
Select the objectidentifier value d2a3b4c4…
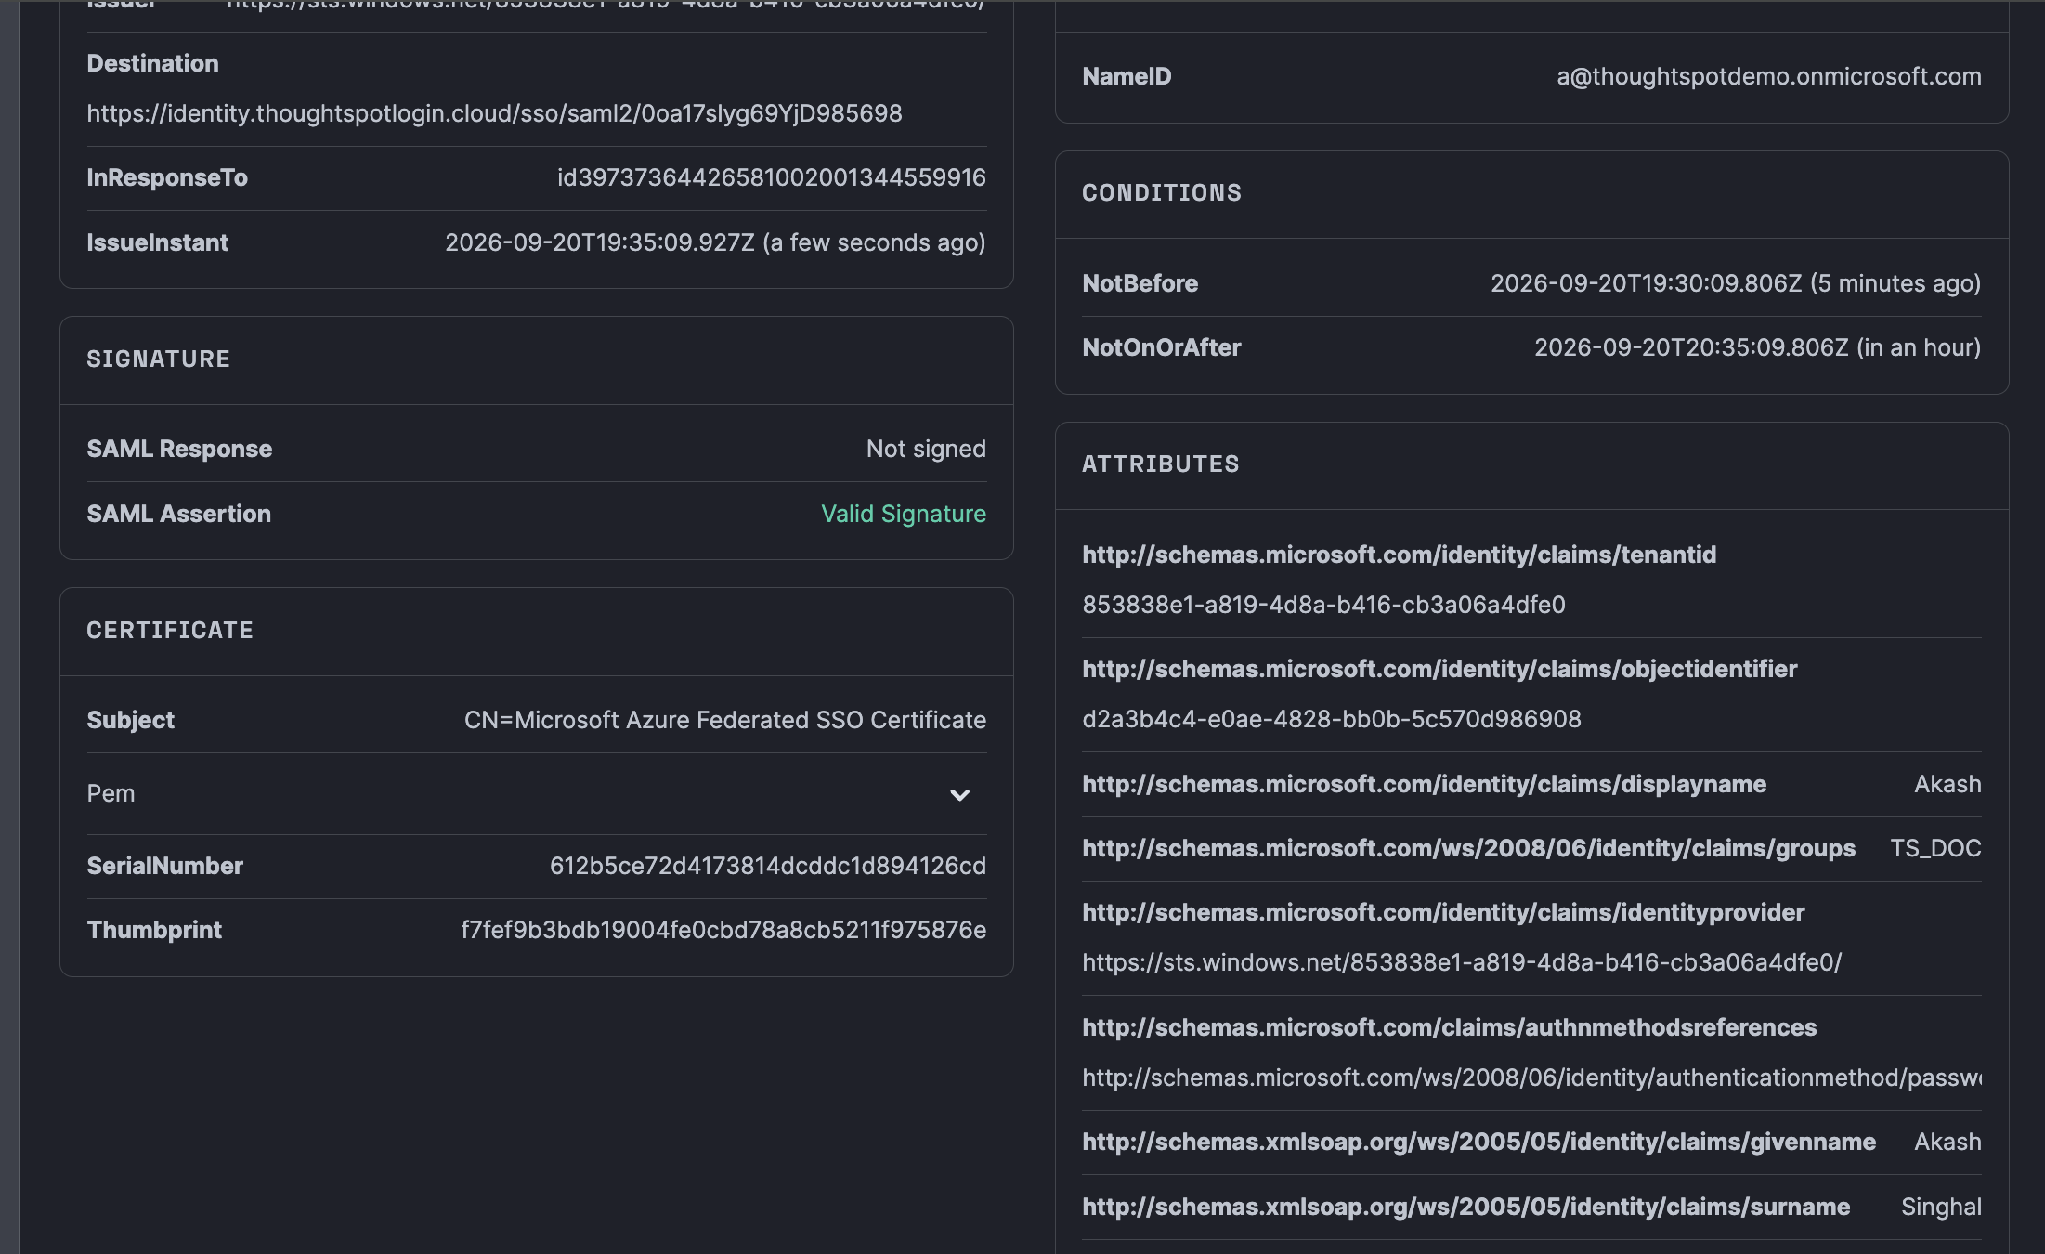click(1332, 719)
